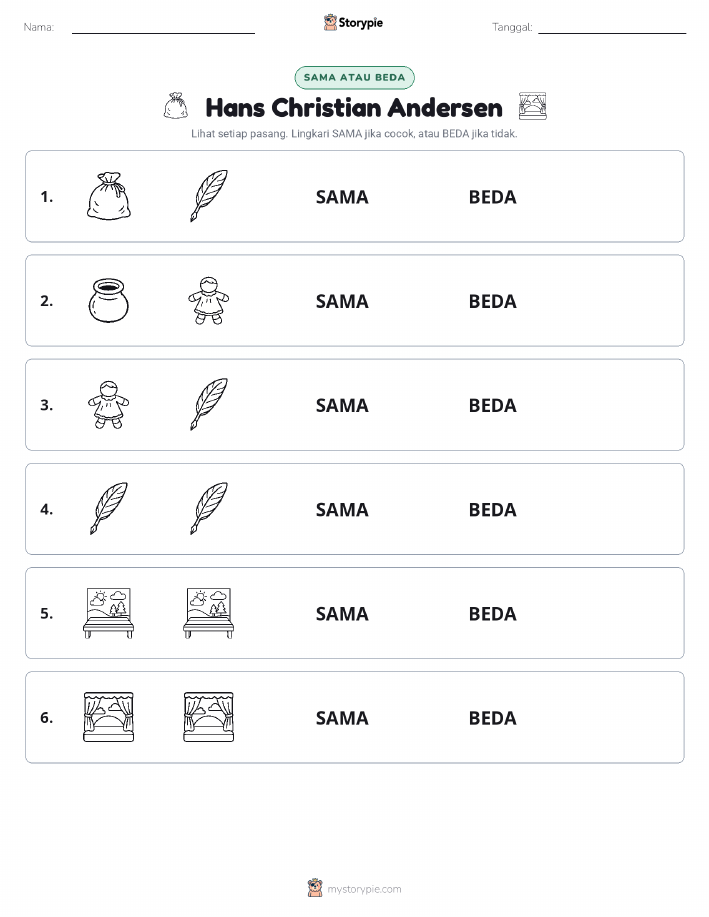The height and width of the screenshot is (917, 709).
Task: Choose SAMA for question 5
Action: [x=342, y=613]
